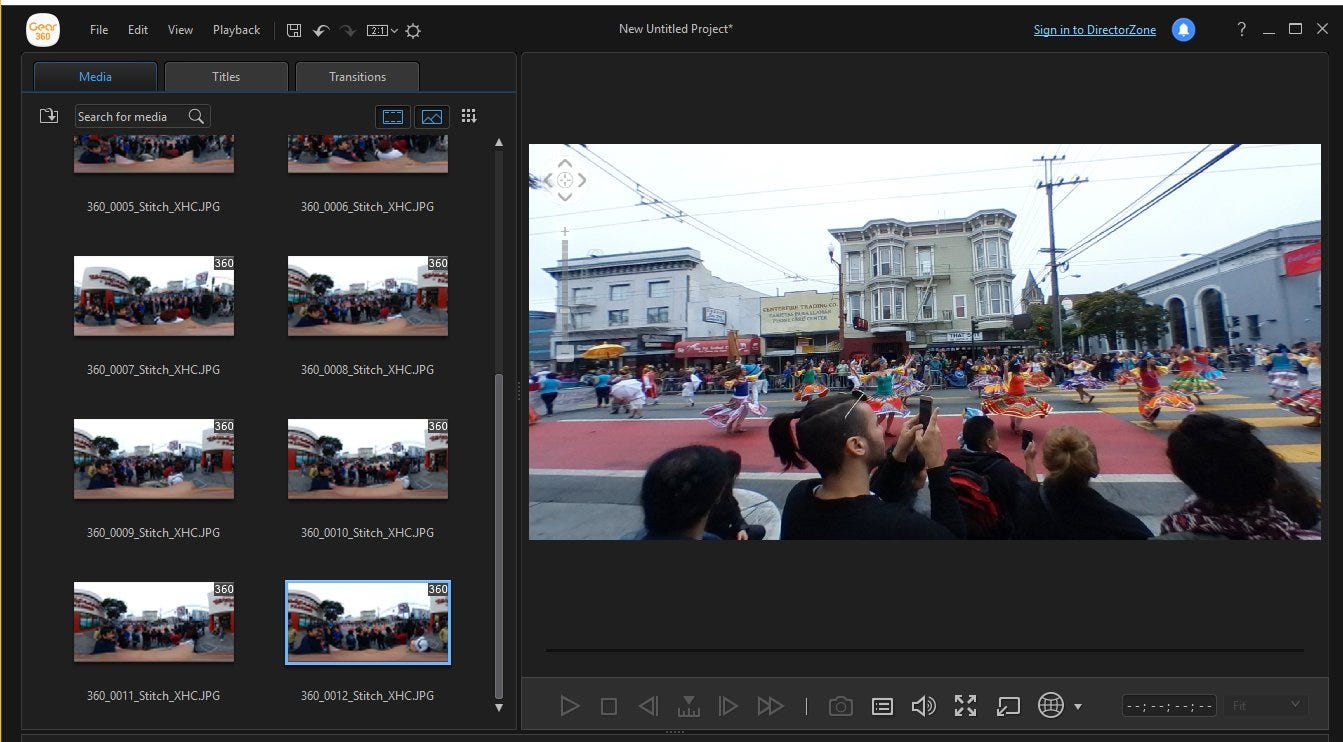Expand the 2:1 aspect ratio dropdown
Image resolution: width=1343 pixels, height=742 pixels.
point(382,30)
